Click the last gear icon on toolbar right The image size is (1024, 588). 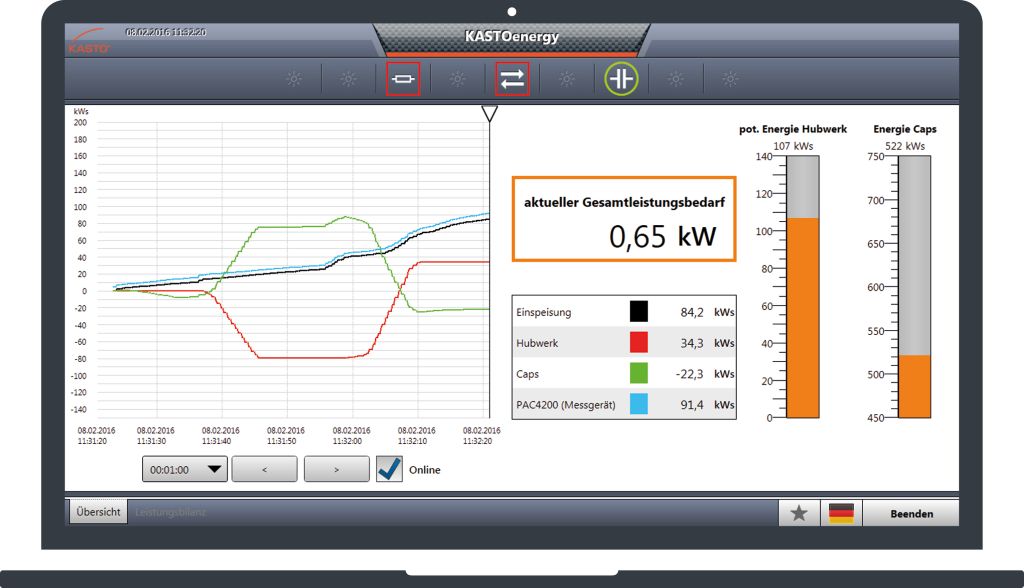730,79
